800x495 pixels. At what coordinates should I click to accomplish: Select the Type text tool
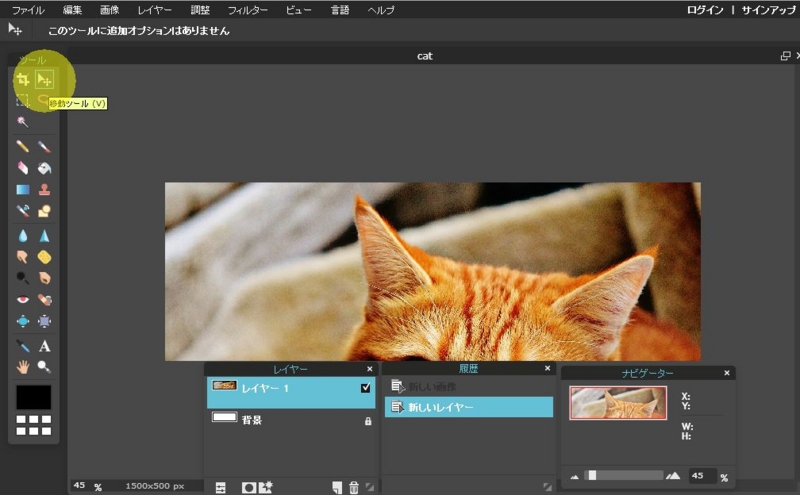pos(44,346)
